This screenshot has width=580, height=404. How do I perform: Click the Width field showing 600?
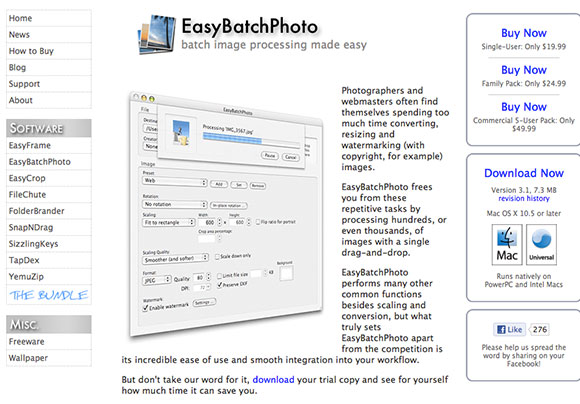pyautogui.click(x=207, y=222)
